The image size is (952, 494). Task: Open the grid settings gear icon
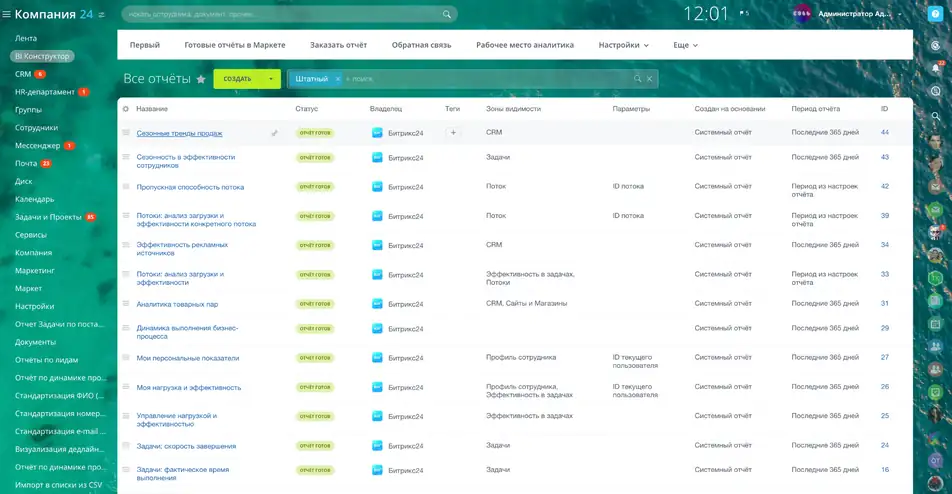(126, 108)
